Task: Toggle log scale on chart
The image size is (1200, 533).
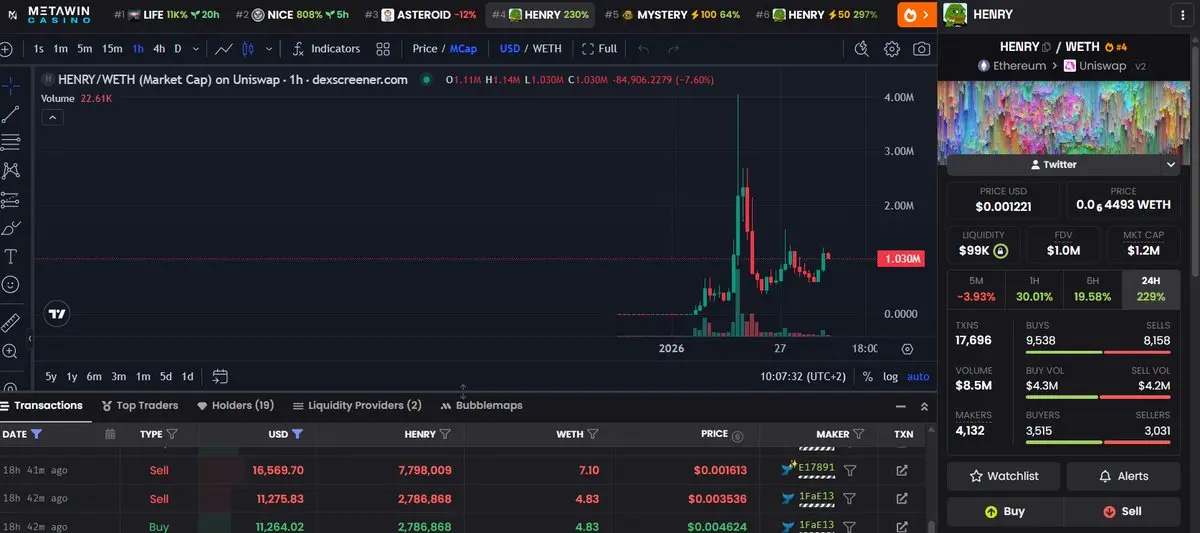Action: pos(890,377)
